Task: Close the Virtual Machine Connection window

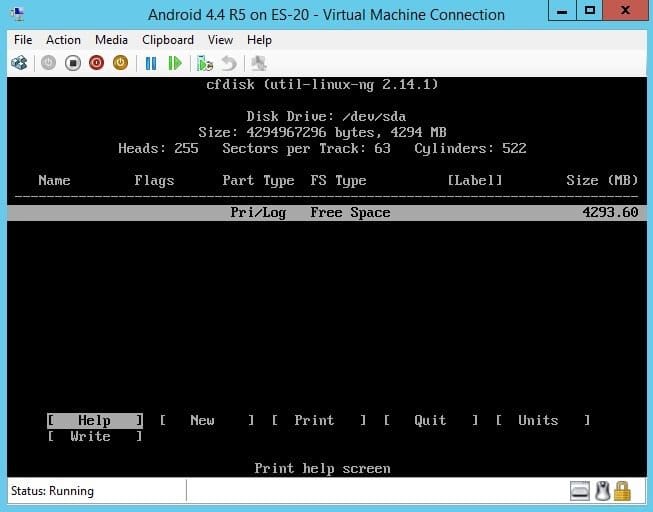Action: pyautogui.click(x=625, y=10)
